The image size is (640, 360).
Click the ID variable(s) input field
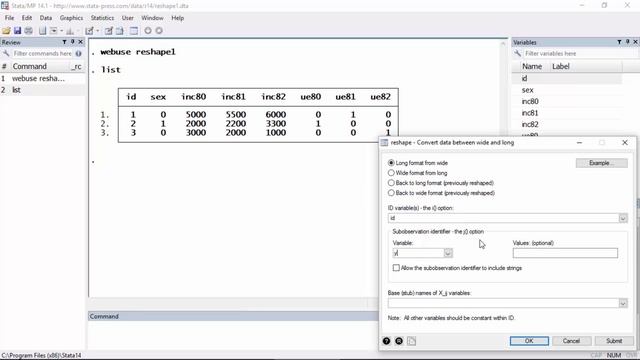503,218
